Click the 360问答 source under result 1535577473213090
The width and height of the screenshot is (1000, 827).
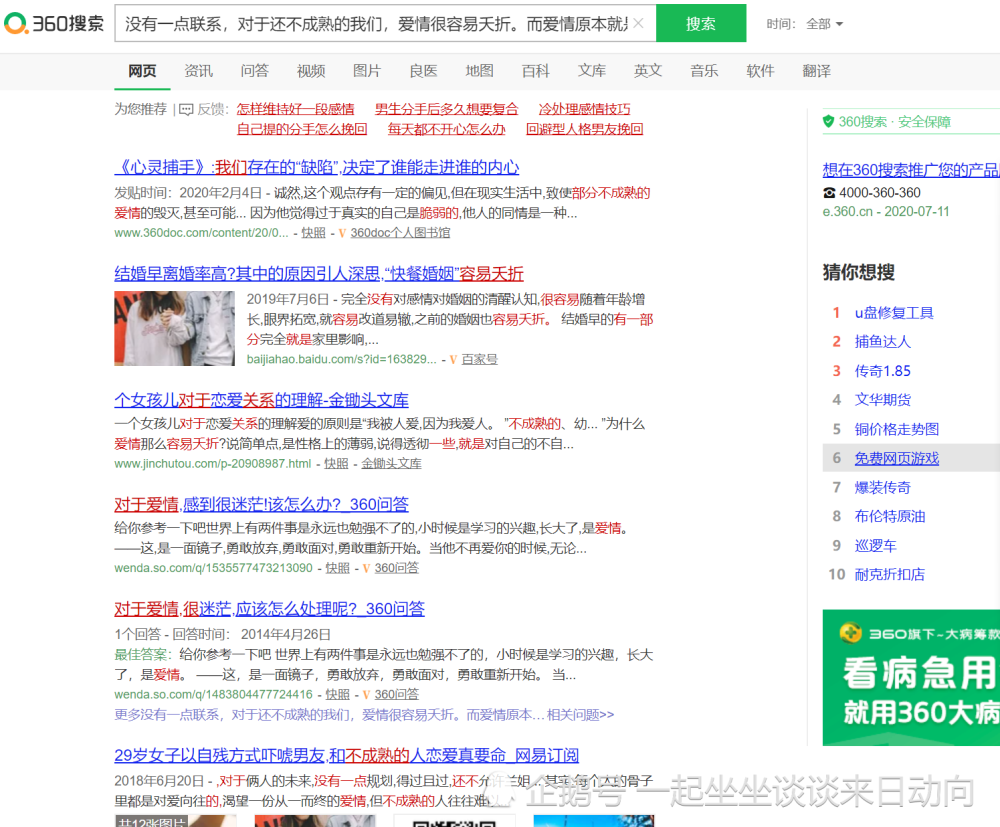pos(396,567)
